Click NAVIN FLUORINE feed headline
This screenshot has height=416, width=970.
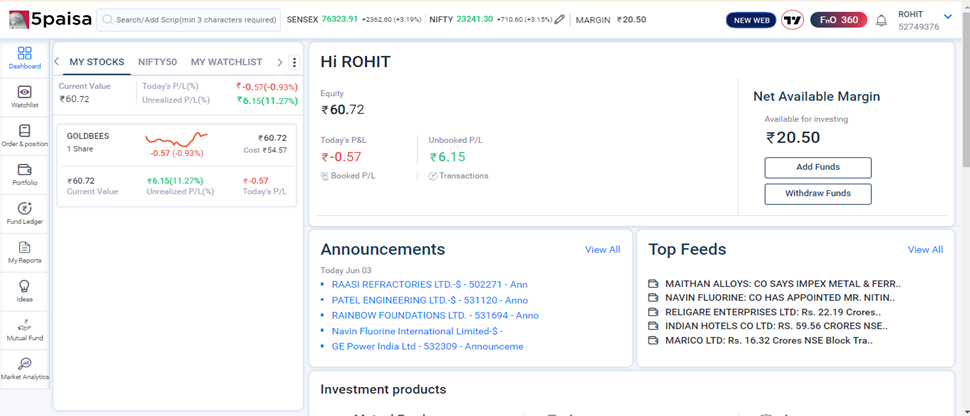[780, 298]
